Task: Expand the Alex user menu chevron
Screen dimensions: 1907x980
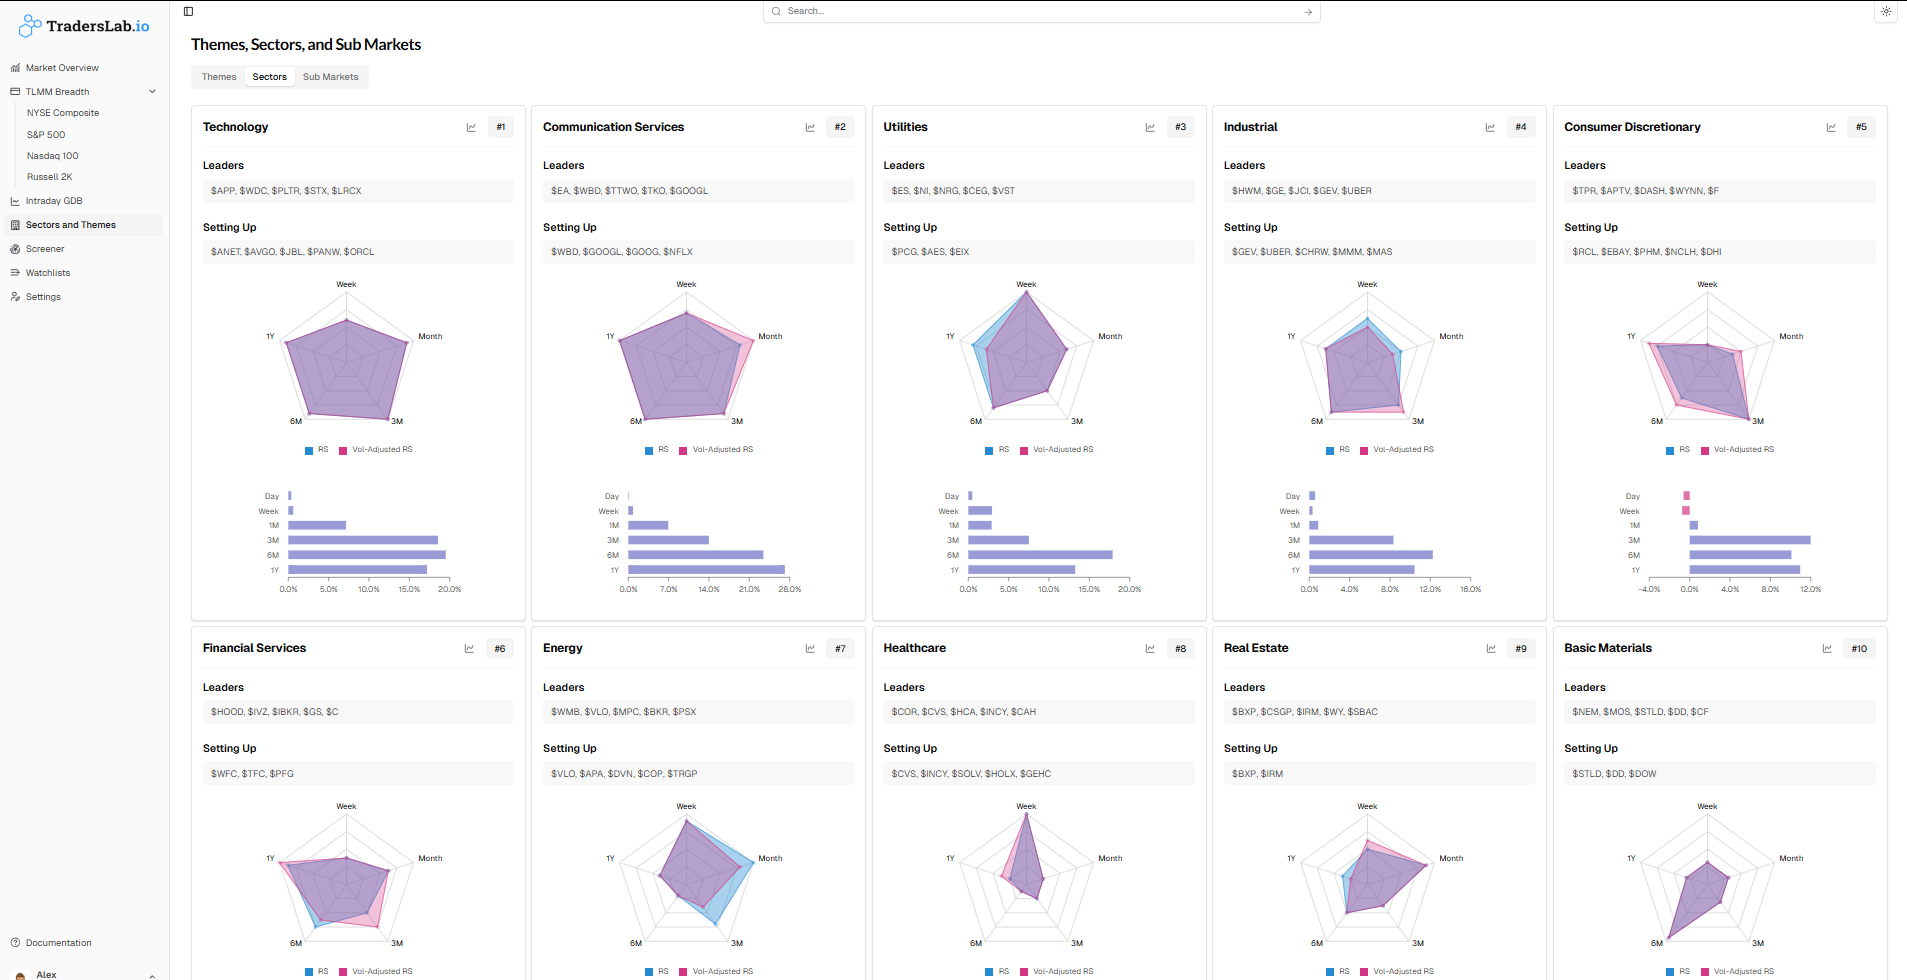Action: 152,975
